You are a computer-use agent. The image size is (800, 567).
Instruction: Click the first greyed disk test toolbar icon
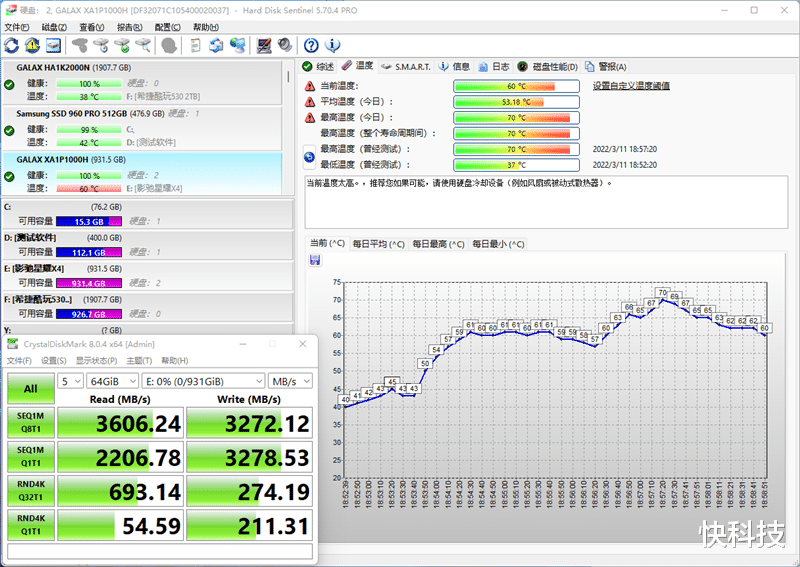pyautogui.click(x=80, y=45)
